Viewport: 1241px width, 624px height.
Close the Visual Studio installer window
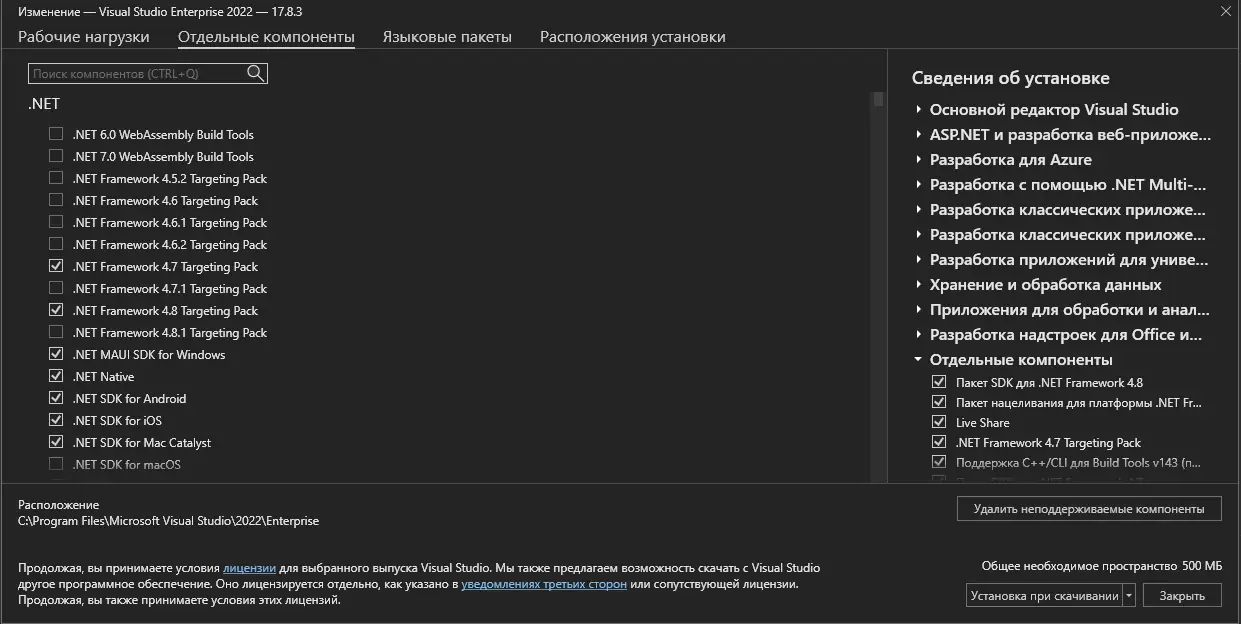coord(1226,11)
